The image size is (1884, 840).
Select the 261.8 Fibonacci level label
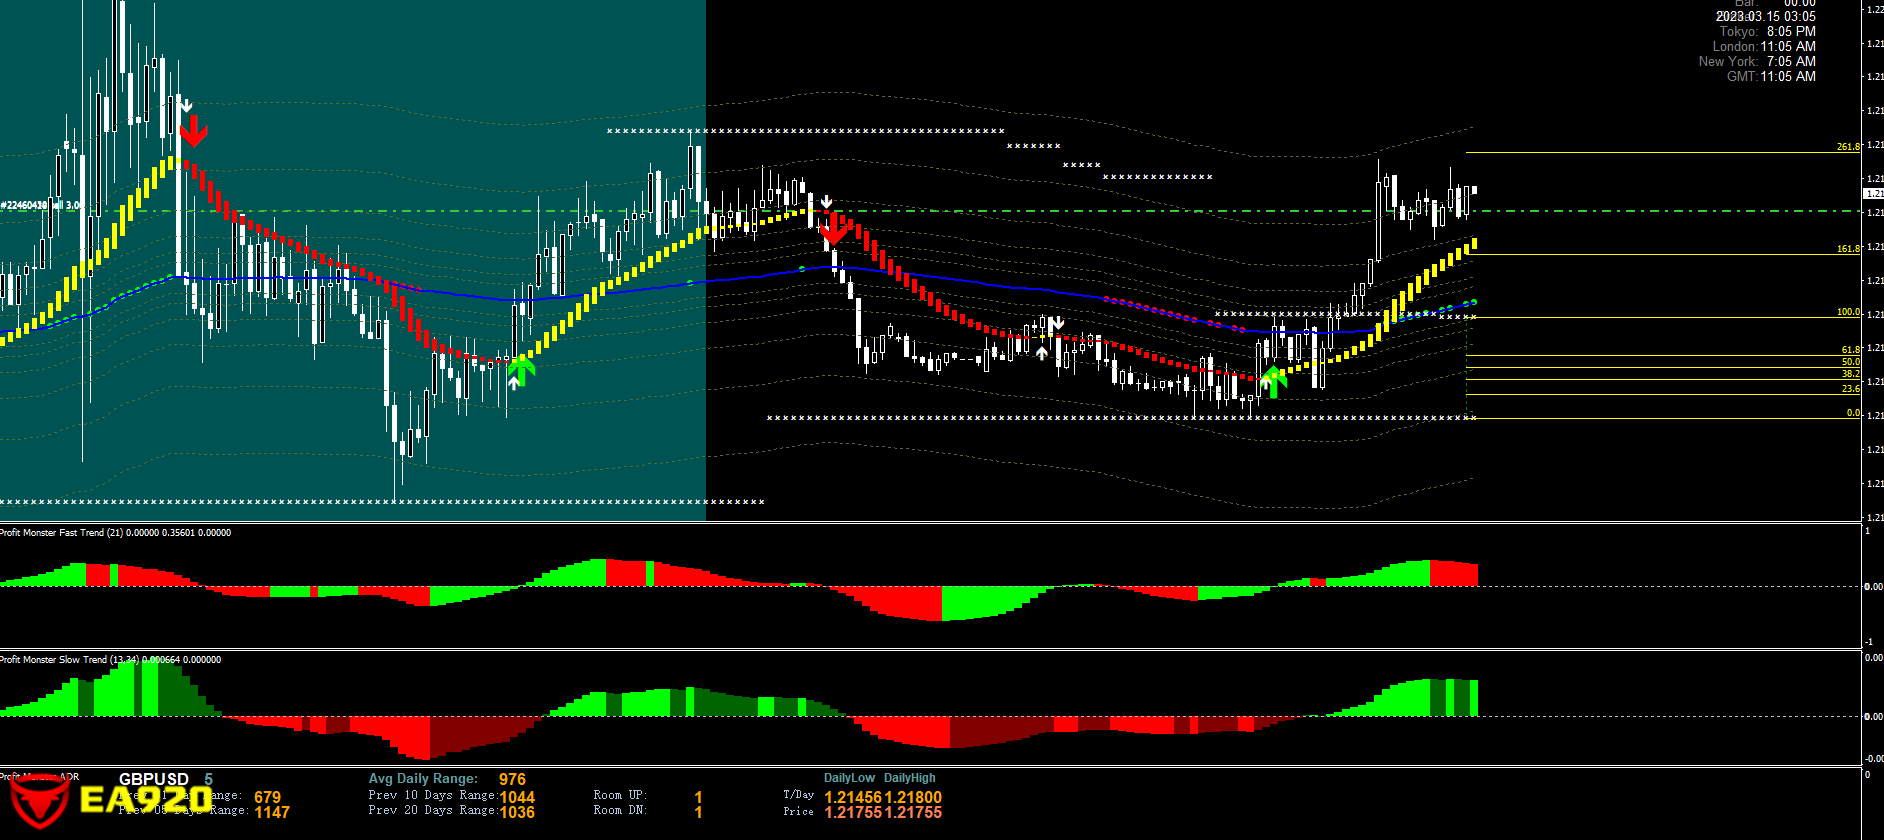[1847, 147]
